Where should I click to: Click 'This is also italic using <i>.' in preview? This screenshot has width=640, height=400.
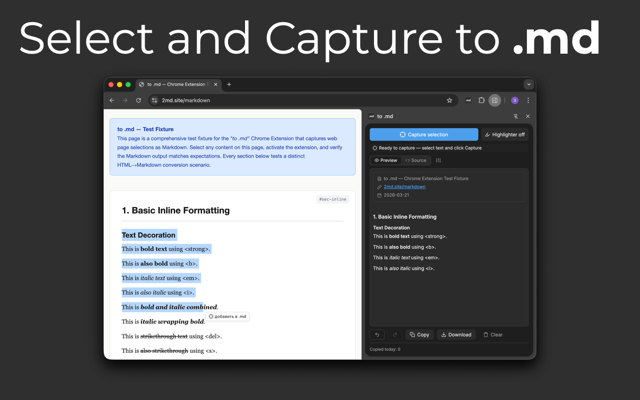coord(404,268)
